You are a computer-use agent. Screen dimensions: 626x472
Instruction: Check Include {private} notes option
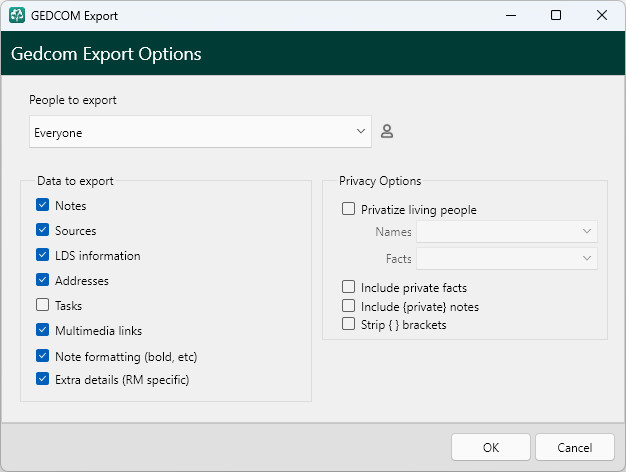(348, 306)
